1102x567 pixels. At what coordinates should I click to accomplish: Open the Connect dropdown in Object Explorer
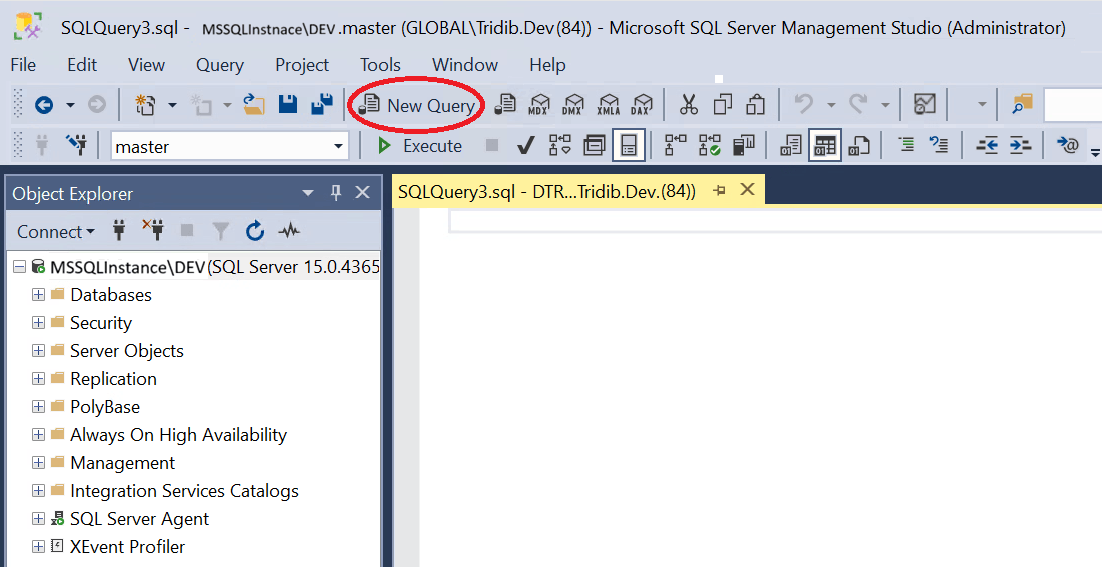point(56,232)
